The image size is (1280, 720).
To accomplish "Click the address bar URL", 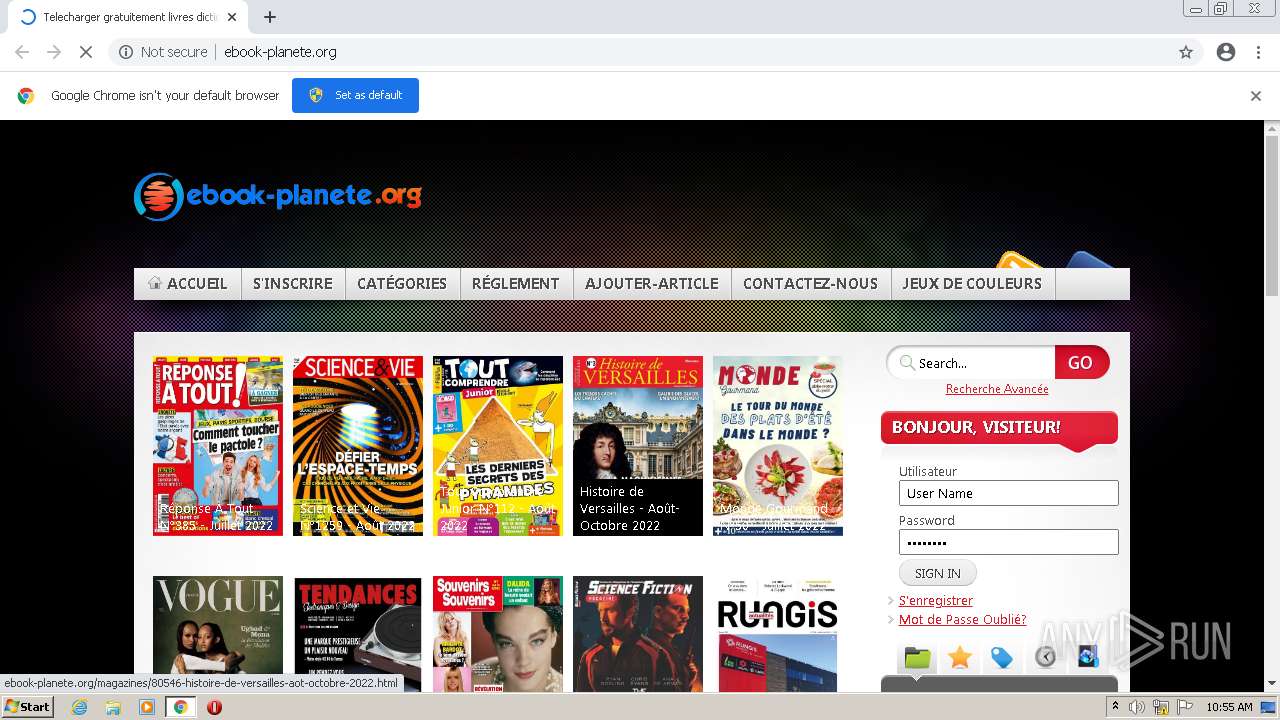I will coord(280,52).
